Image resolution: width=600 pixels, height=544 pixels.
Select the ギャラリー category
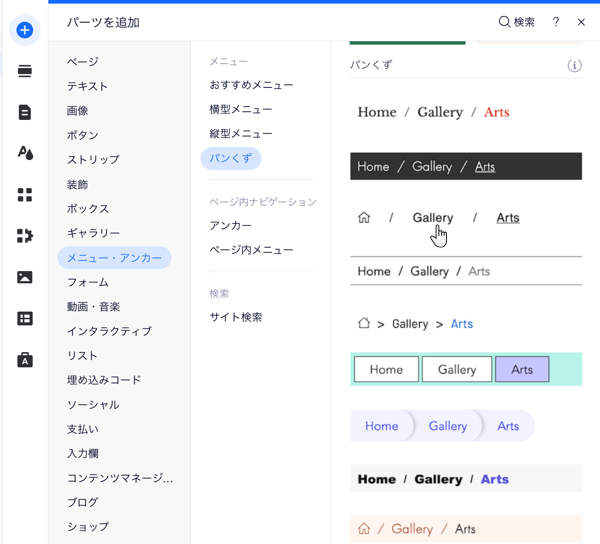pyautogui.click(x=93, y=233)
